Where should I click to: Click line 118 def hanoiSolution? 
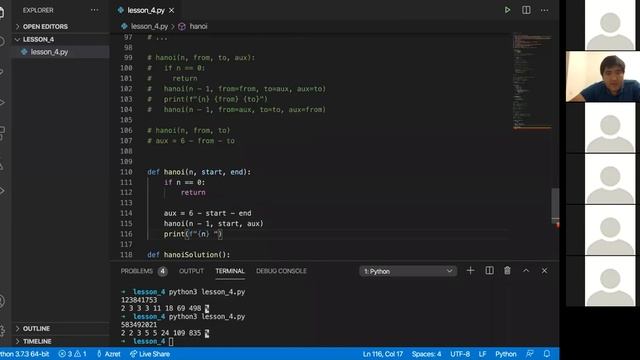coord(189,255)
